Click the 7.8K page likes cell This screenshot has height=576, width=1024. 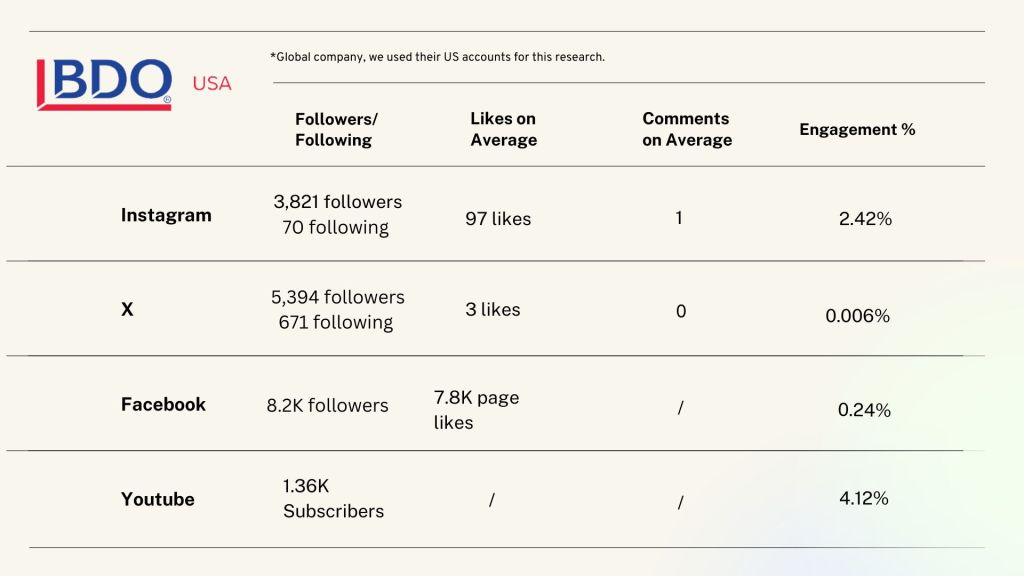click(476, 410)
